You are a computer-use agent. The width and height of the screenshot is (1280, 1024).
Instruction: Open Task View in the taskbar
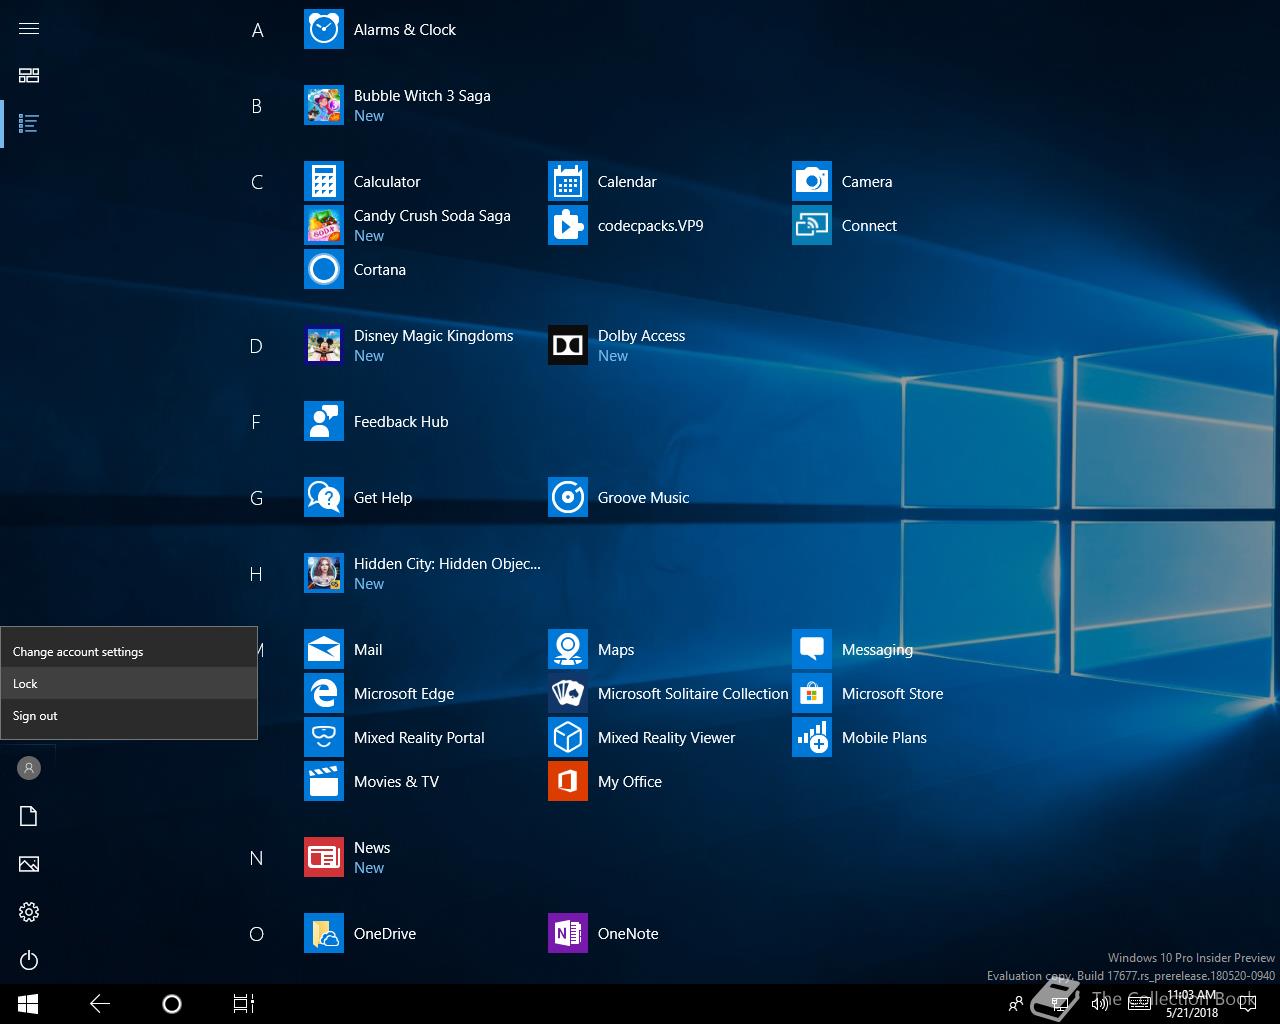point(244,1004)
